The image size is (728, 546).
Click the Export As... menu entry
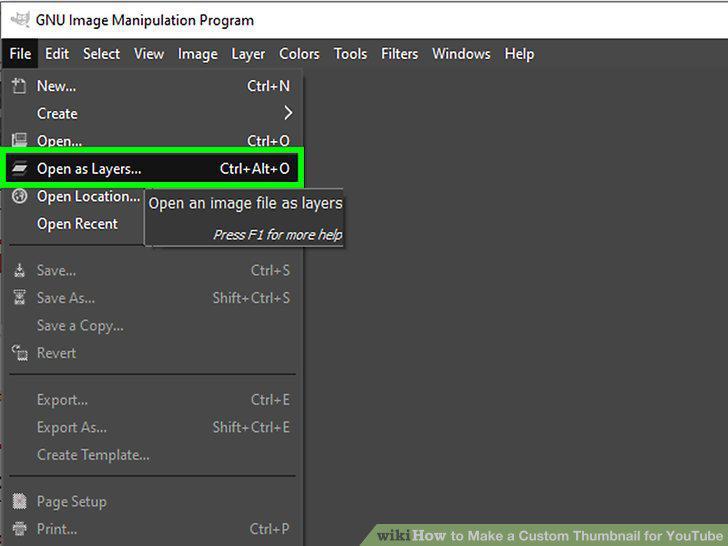tap(152, 427)
